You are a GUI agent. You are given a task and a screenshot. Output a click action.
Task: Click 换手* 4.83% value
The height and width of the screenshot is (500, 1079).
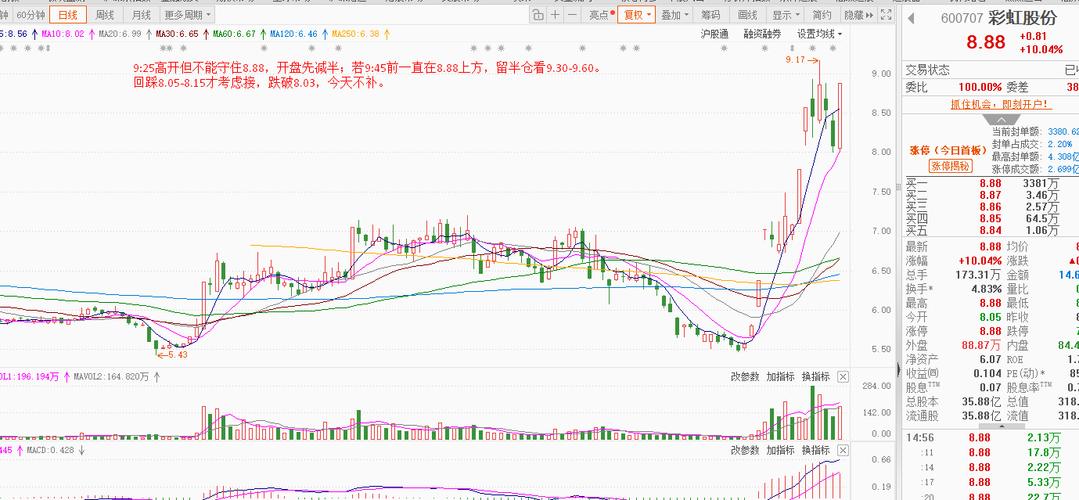tap(985, 289)
